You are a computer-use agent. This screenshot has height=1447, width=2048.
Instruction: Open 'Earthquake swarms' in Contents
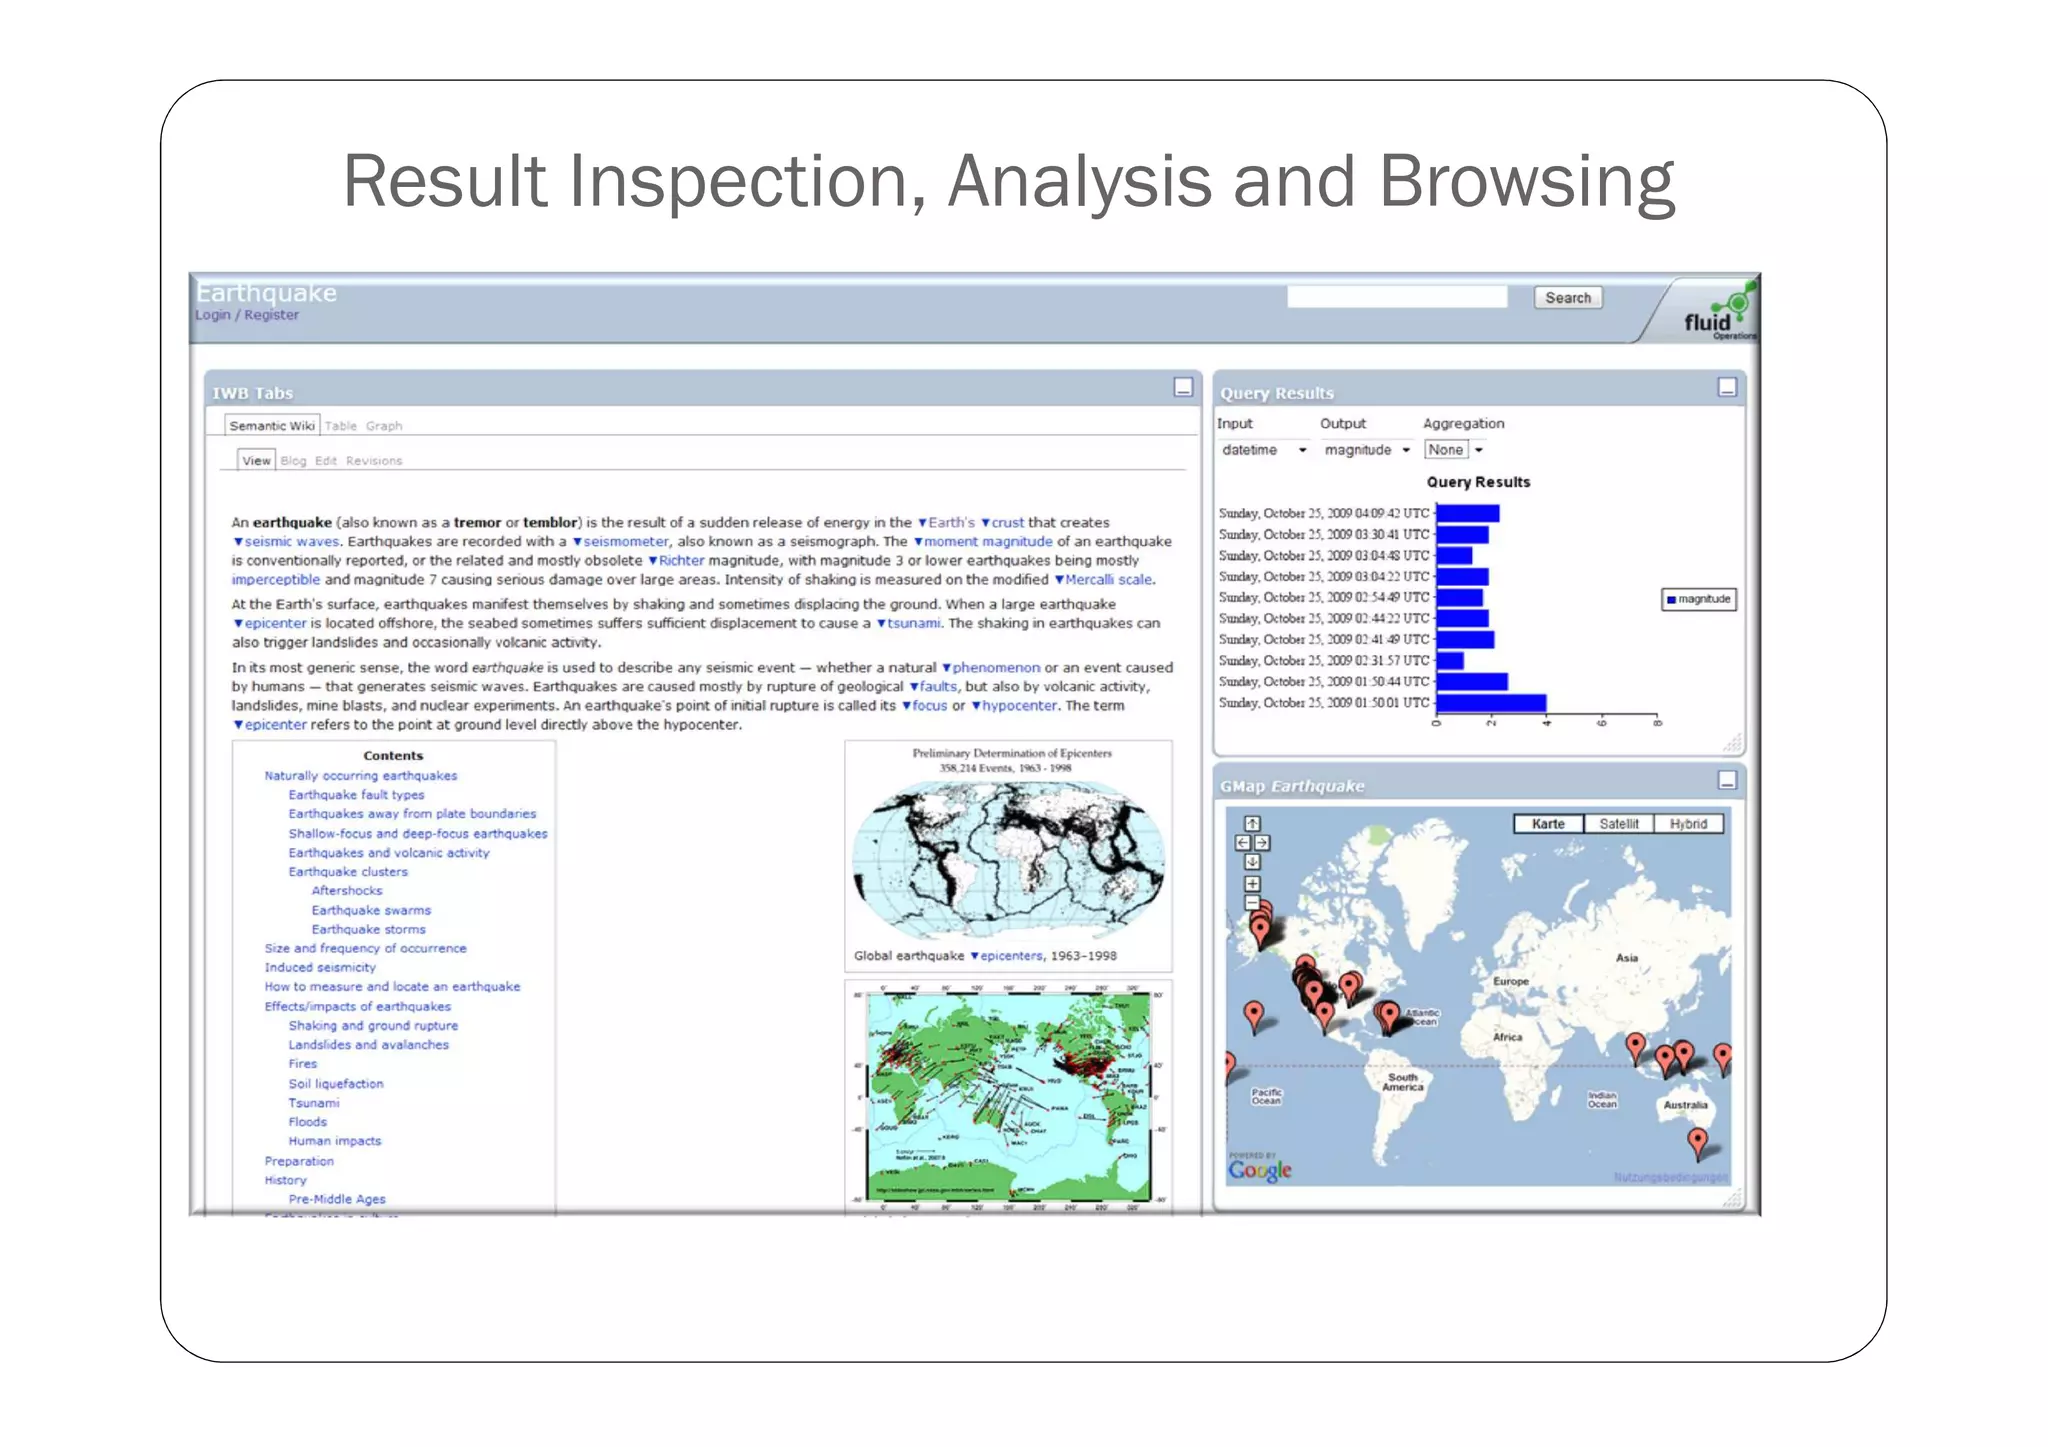tap(371, 911)
